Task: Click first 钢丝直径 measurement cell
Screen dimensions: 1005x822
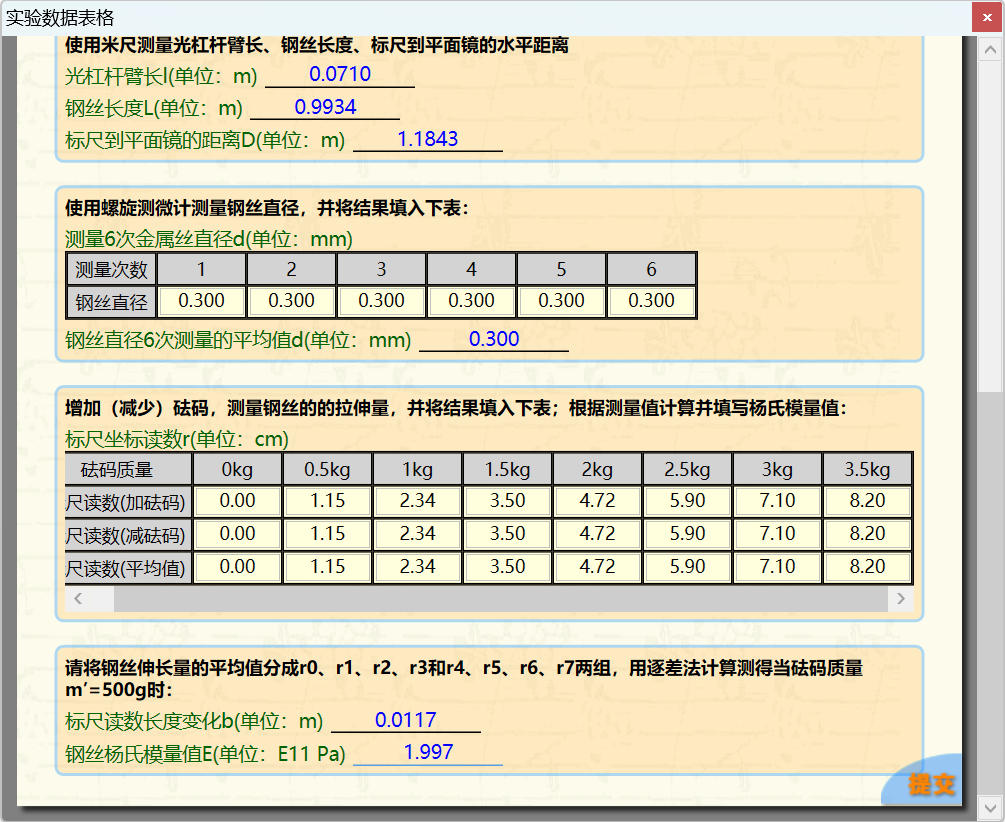Action: pos(202,301)
